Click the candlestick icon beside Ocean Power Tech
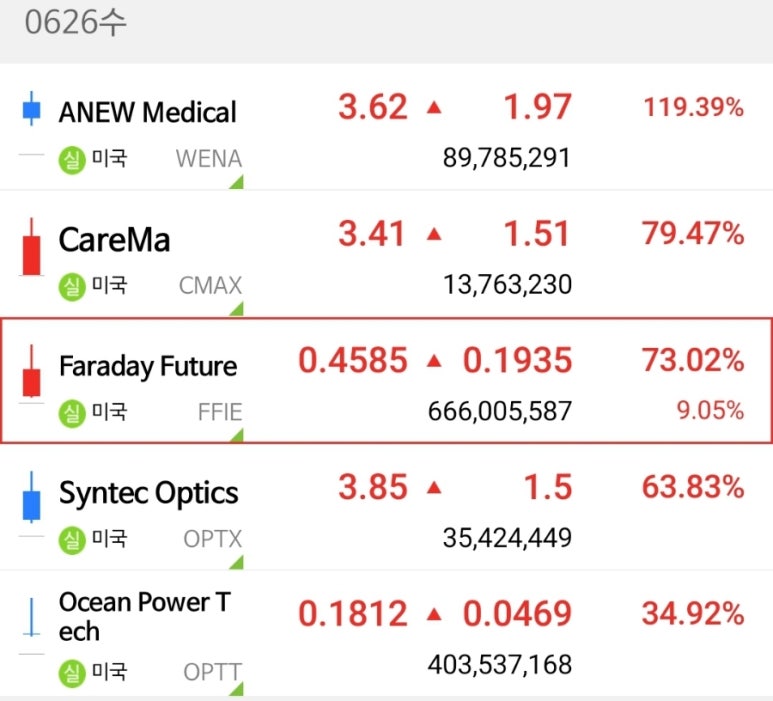 tap(32, 617)
